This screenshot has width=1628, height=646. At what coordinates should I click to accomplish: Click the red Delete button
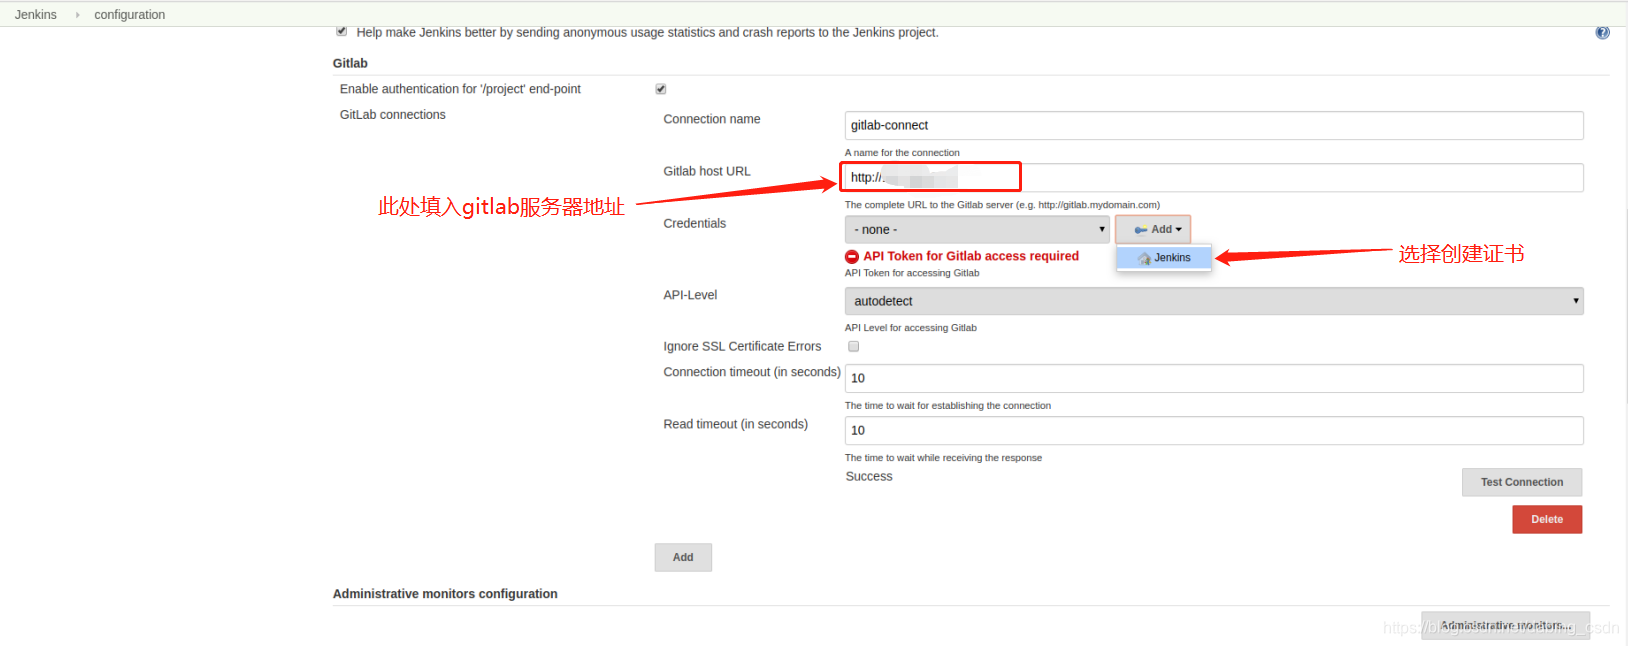[x=1547, y=519]
